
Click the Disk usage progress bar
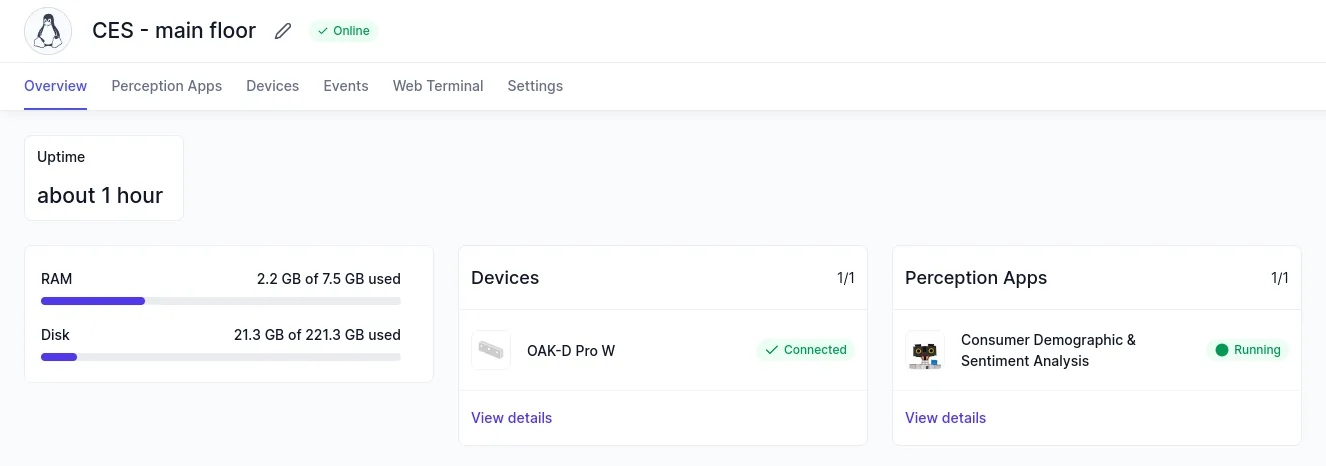click(220, 357)
